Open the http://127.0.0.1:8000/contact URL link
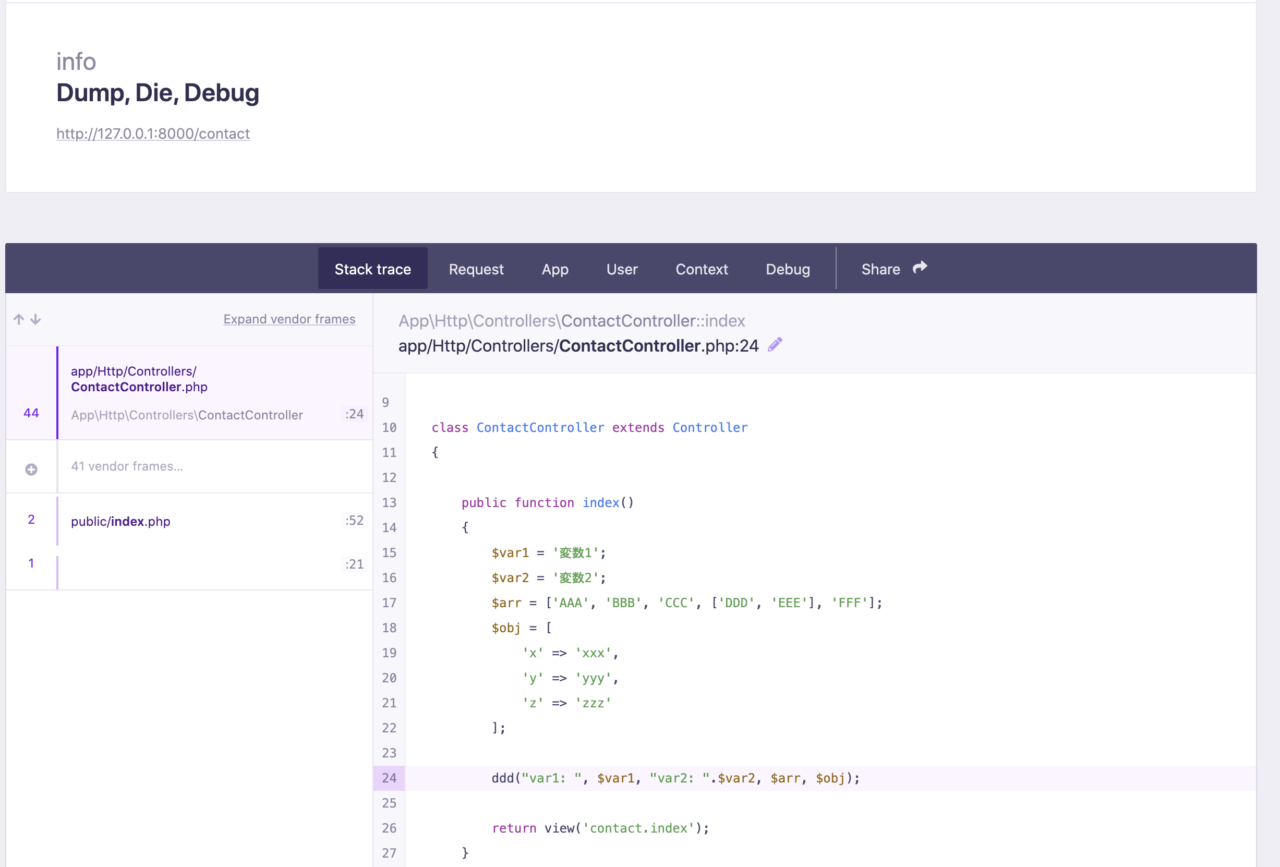This screenshot has width=1280, height=867. coord(153,133)
